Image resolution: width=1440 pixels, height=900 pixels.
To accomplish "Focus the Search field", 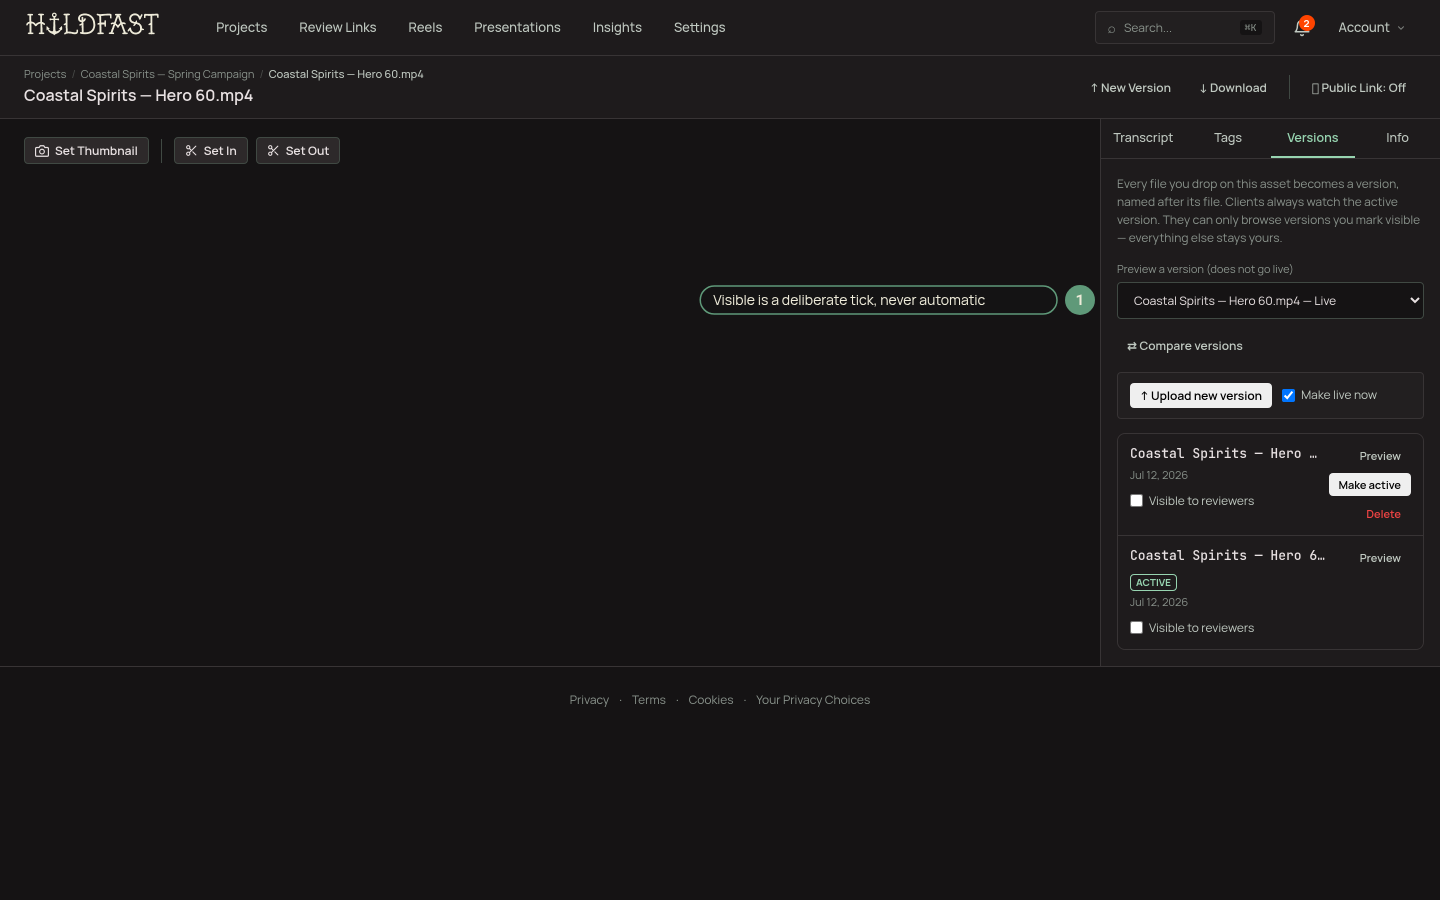I will click(x=1184, y=28).
